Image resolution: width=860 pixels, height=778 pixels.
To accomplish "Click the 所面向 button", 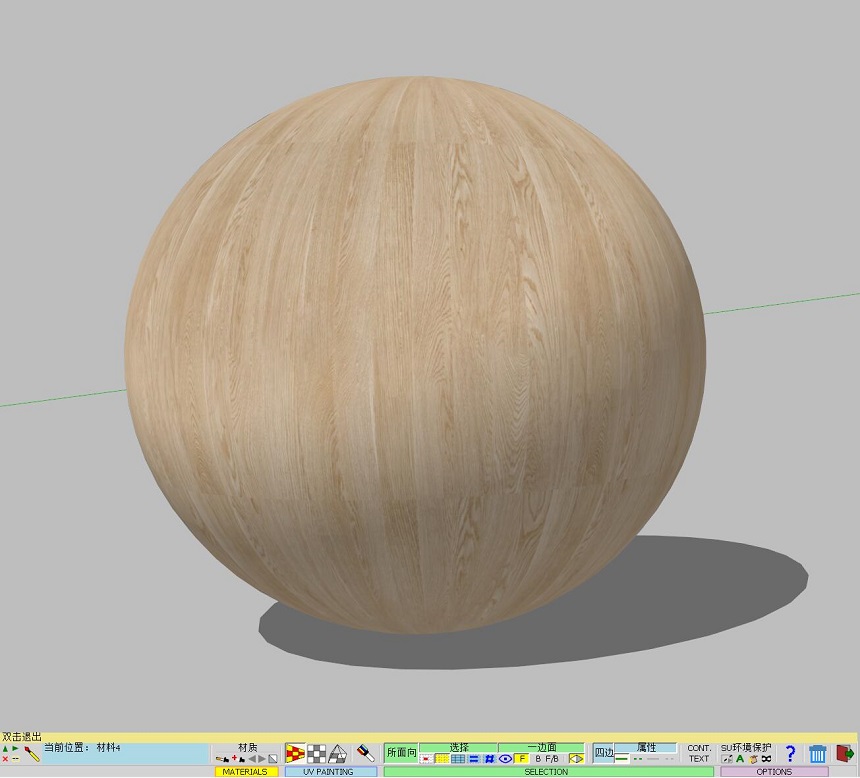I will click(401, 753).
